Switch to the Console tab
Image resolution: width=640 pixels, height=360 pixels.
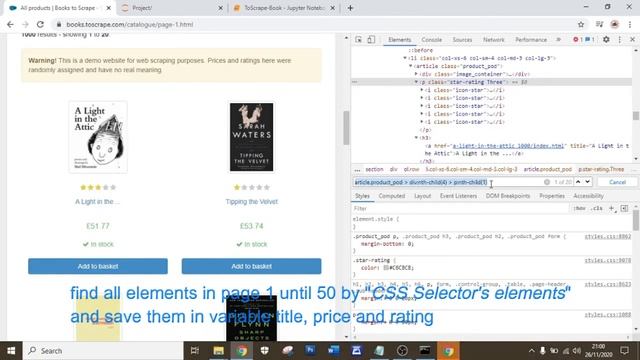(431, 40)
